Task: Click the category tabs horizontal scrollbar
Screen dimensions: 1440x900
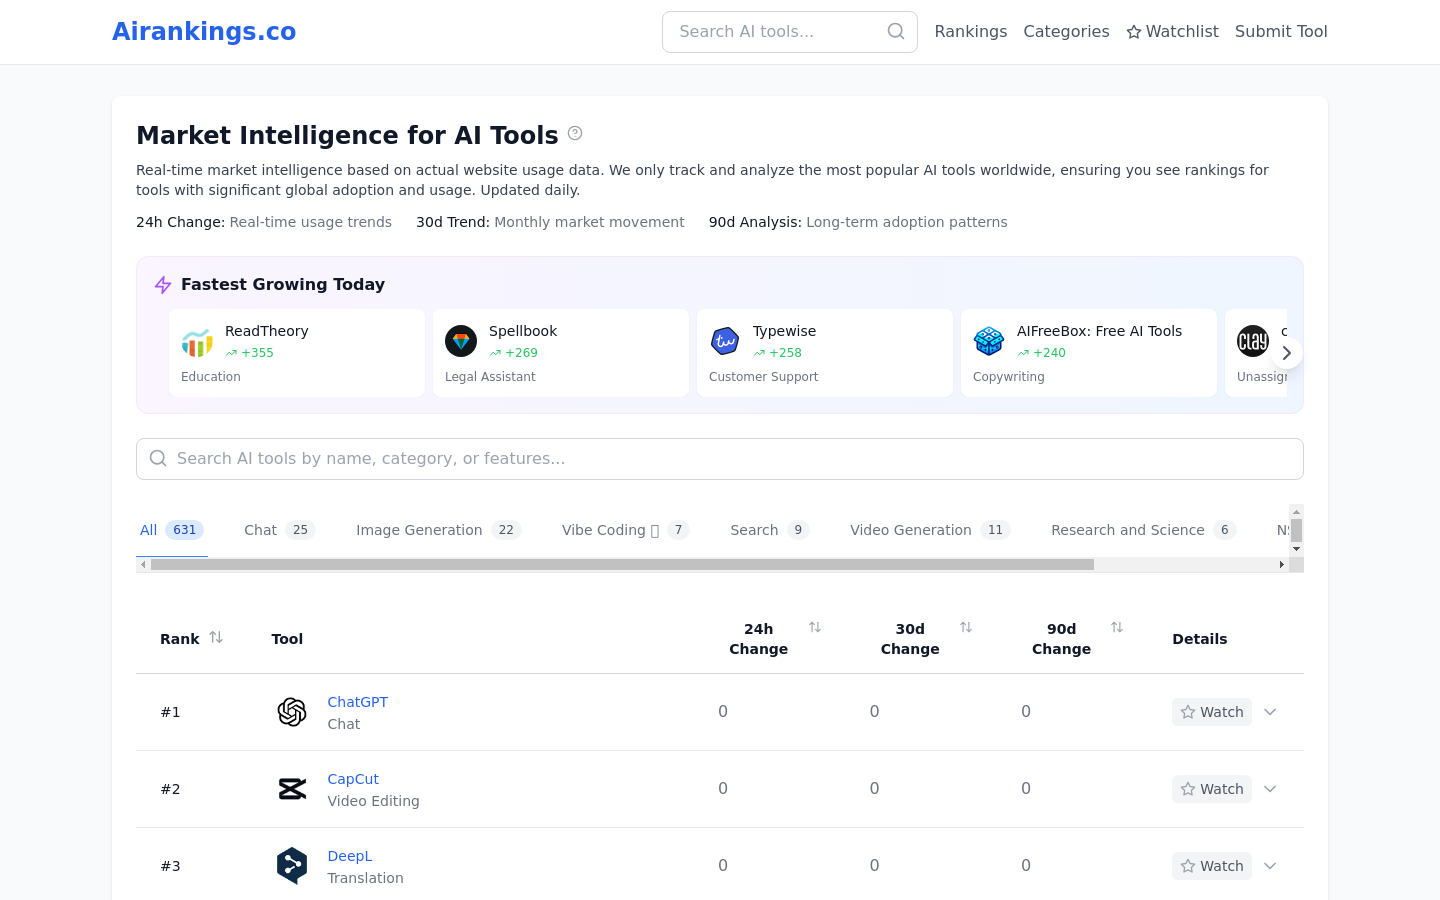Action: pyautogui.click(x=622, y=565)
